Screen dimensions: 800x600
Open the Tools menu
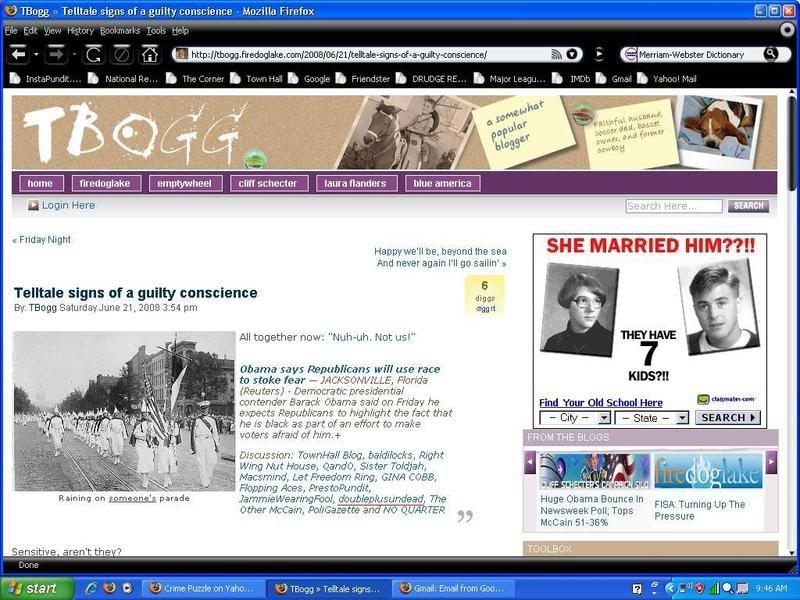point(156,31)
